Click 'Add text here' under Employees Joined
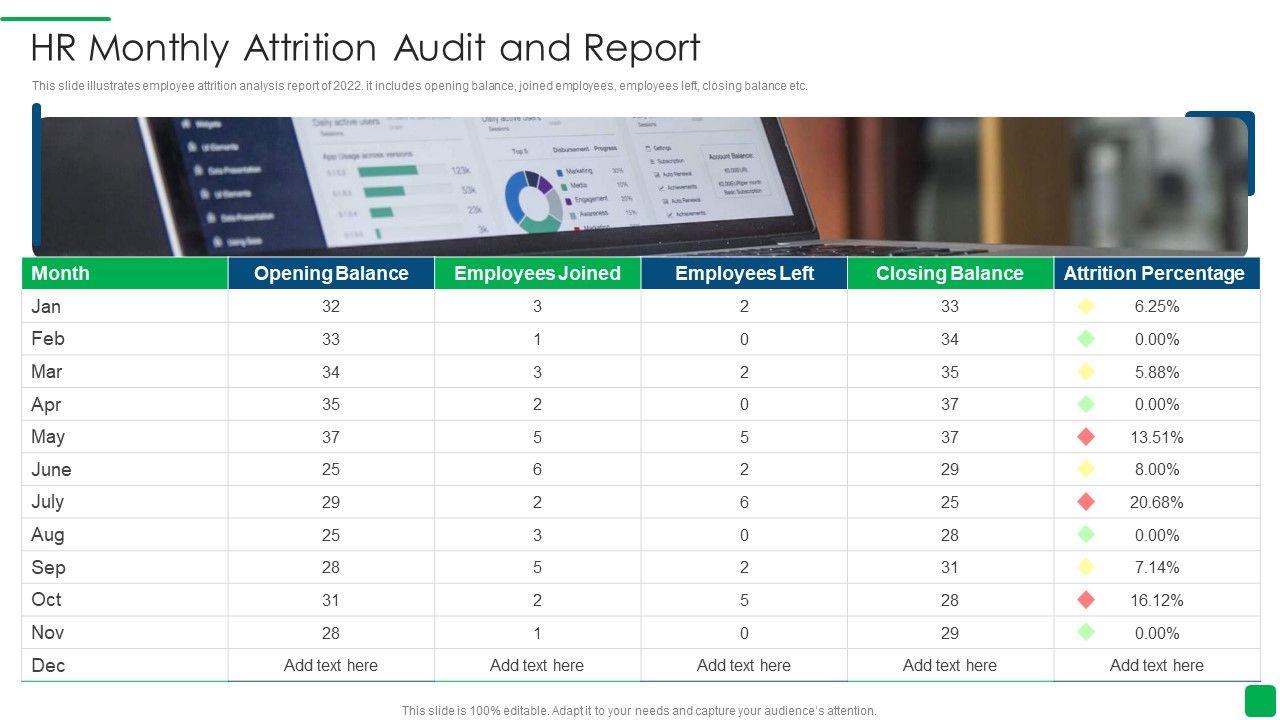This screenshot has height=720, width=1280. [x=537, y=665]
